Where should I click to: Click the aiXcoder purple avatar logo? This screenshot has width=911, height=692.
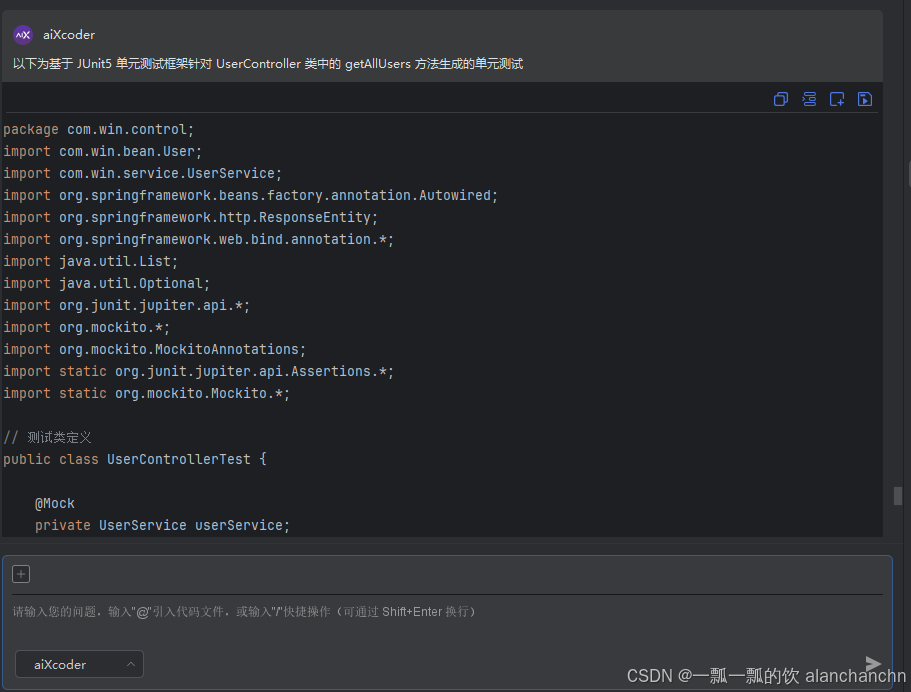23,35
